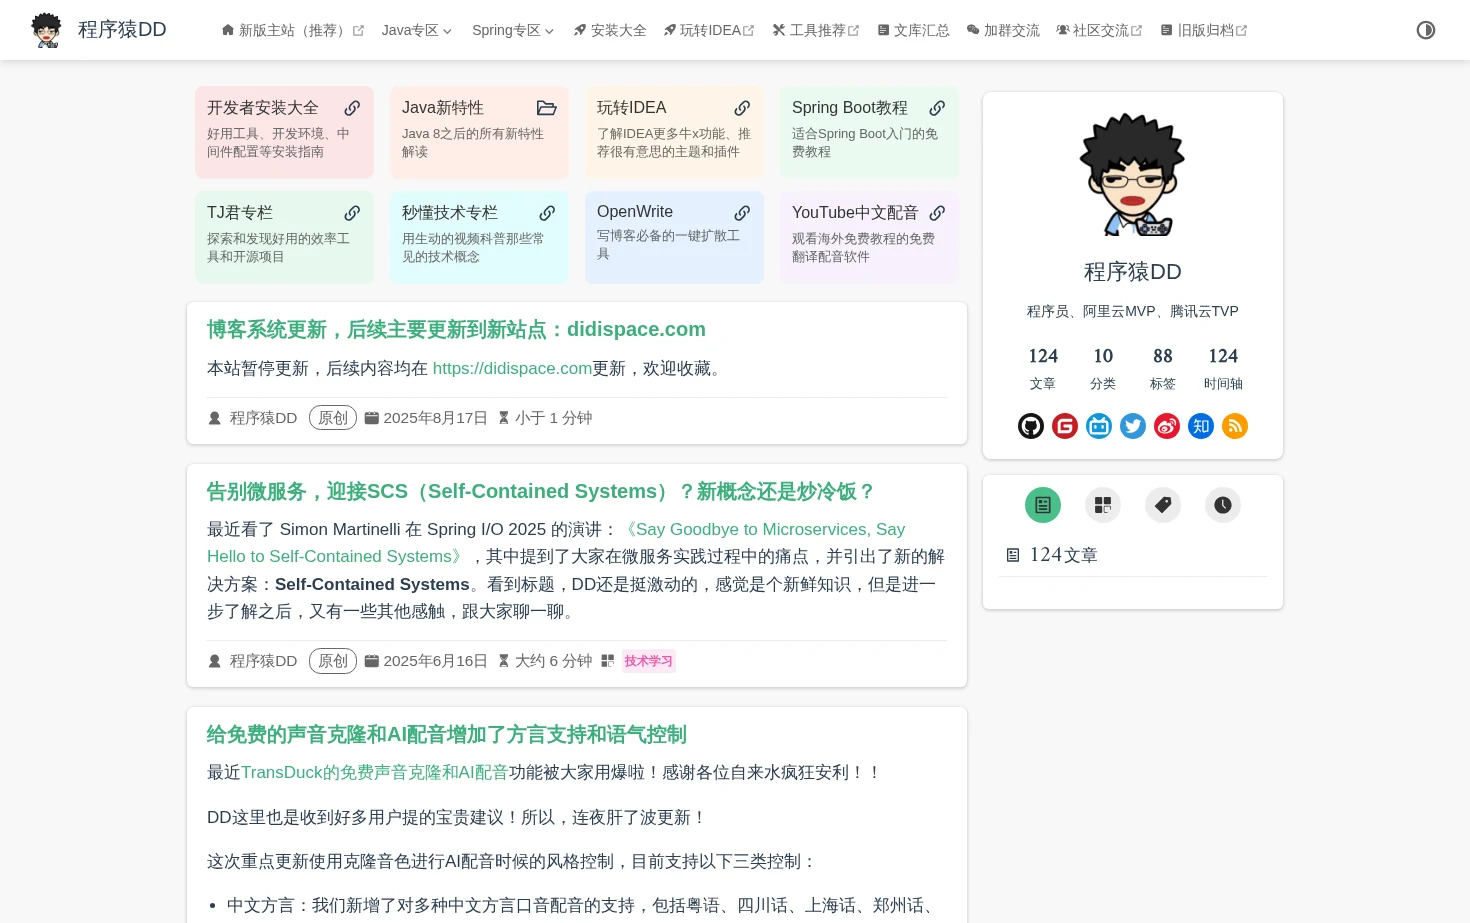Click the link icon on OpenWrite card
Image resolution: width=1470 pixels, height=923 pixels.
(742, 213)
